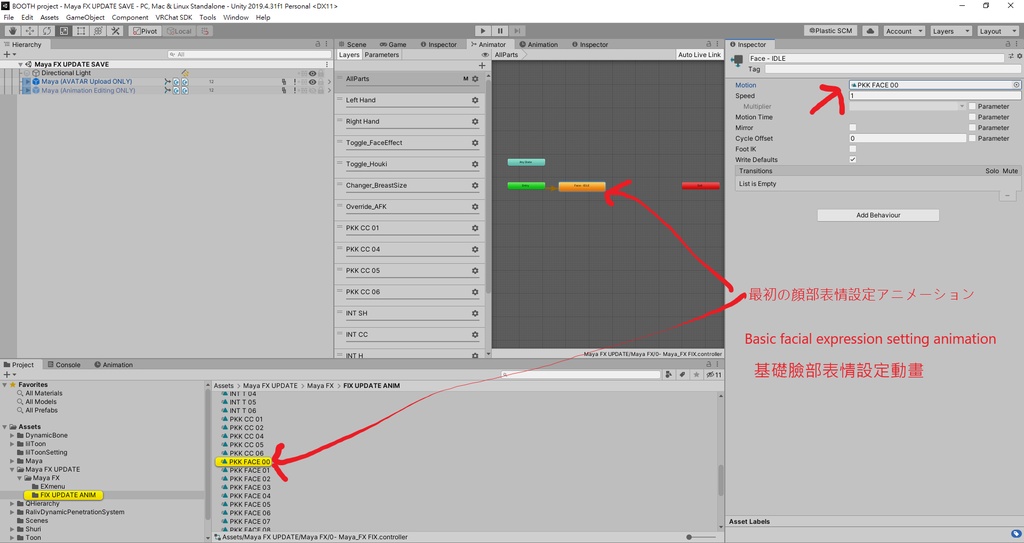Viewport: 1024px width, 543px height.
Task: Open settings gear for INT SH layer
Action: [475, 314]
